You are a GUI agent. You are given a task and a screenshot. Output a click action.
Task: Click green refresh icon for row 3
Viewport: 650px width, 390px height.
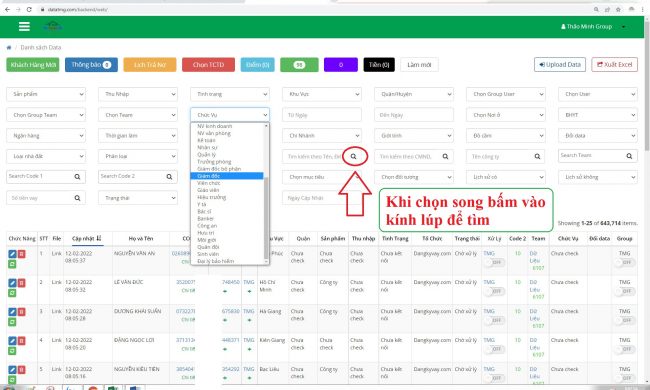[x=12, y=322]
